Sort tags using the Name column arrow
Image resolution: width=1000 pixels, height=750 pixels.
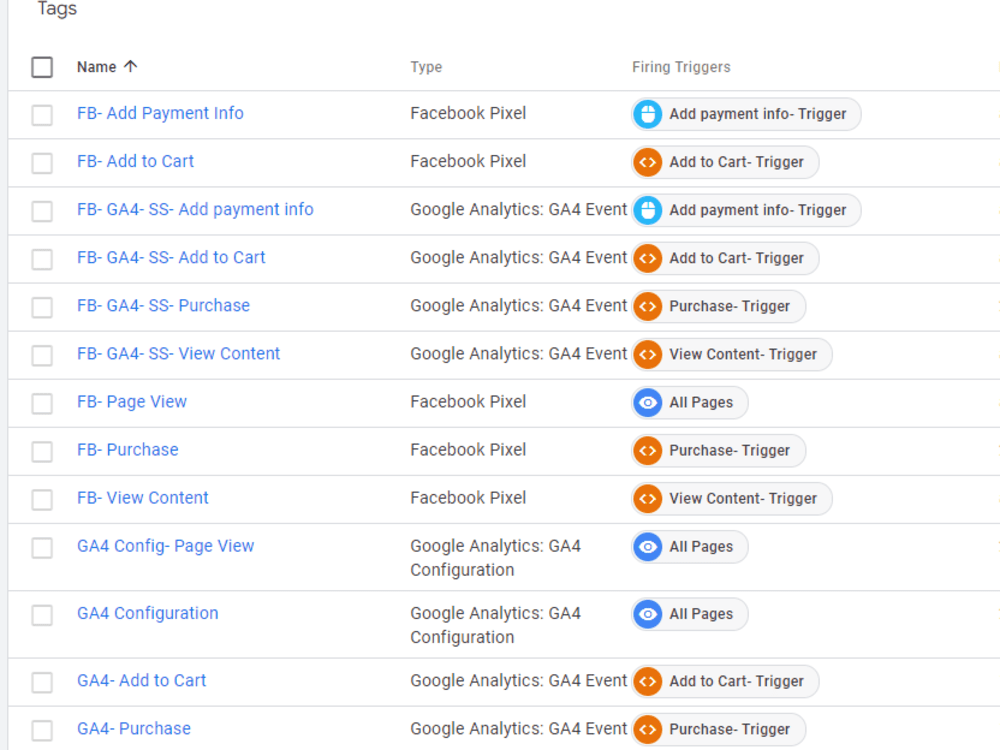coord(131,66)
